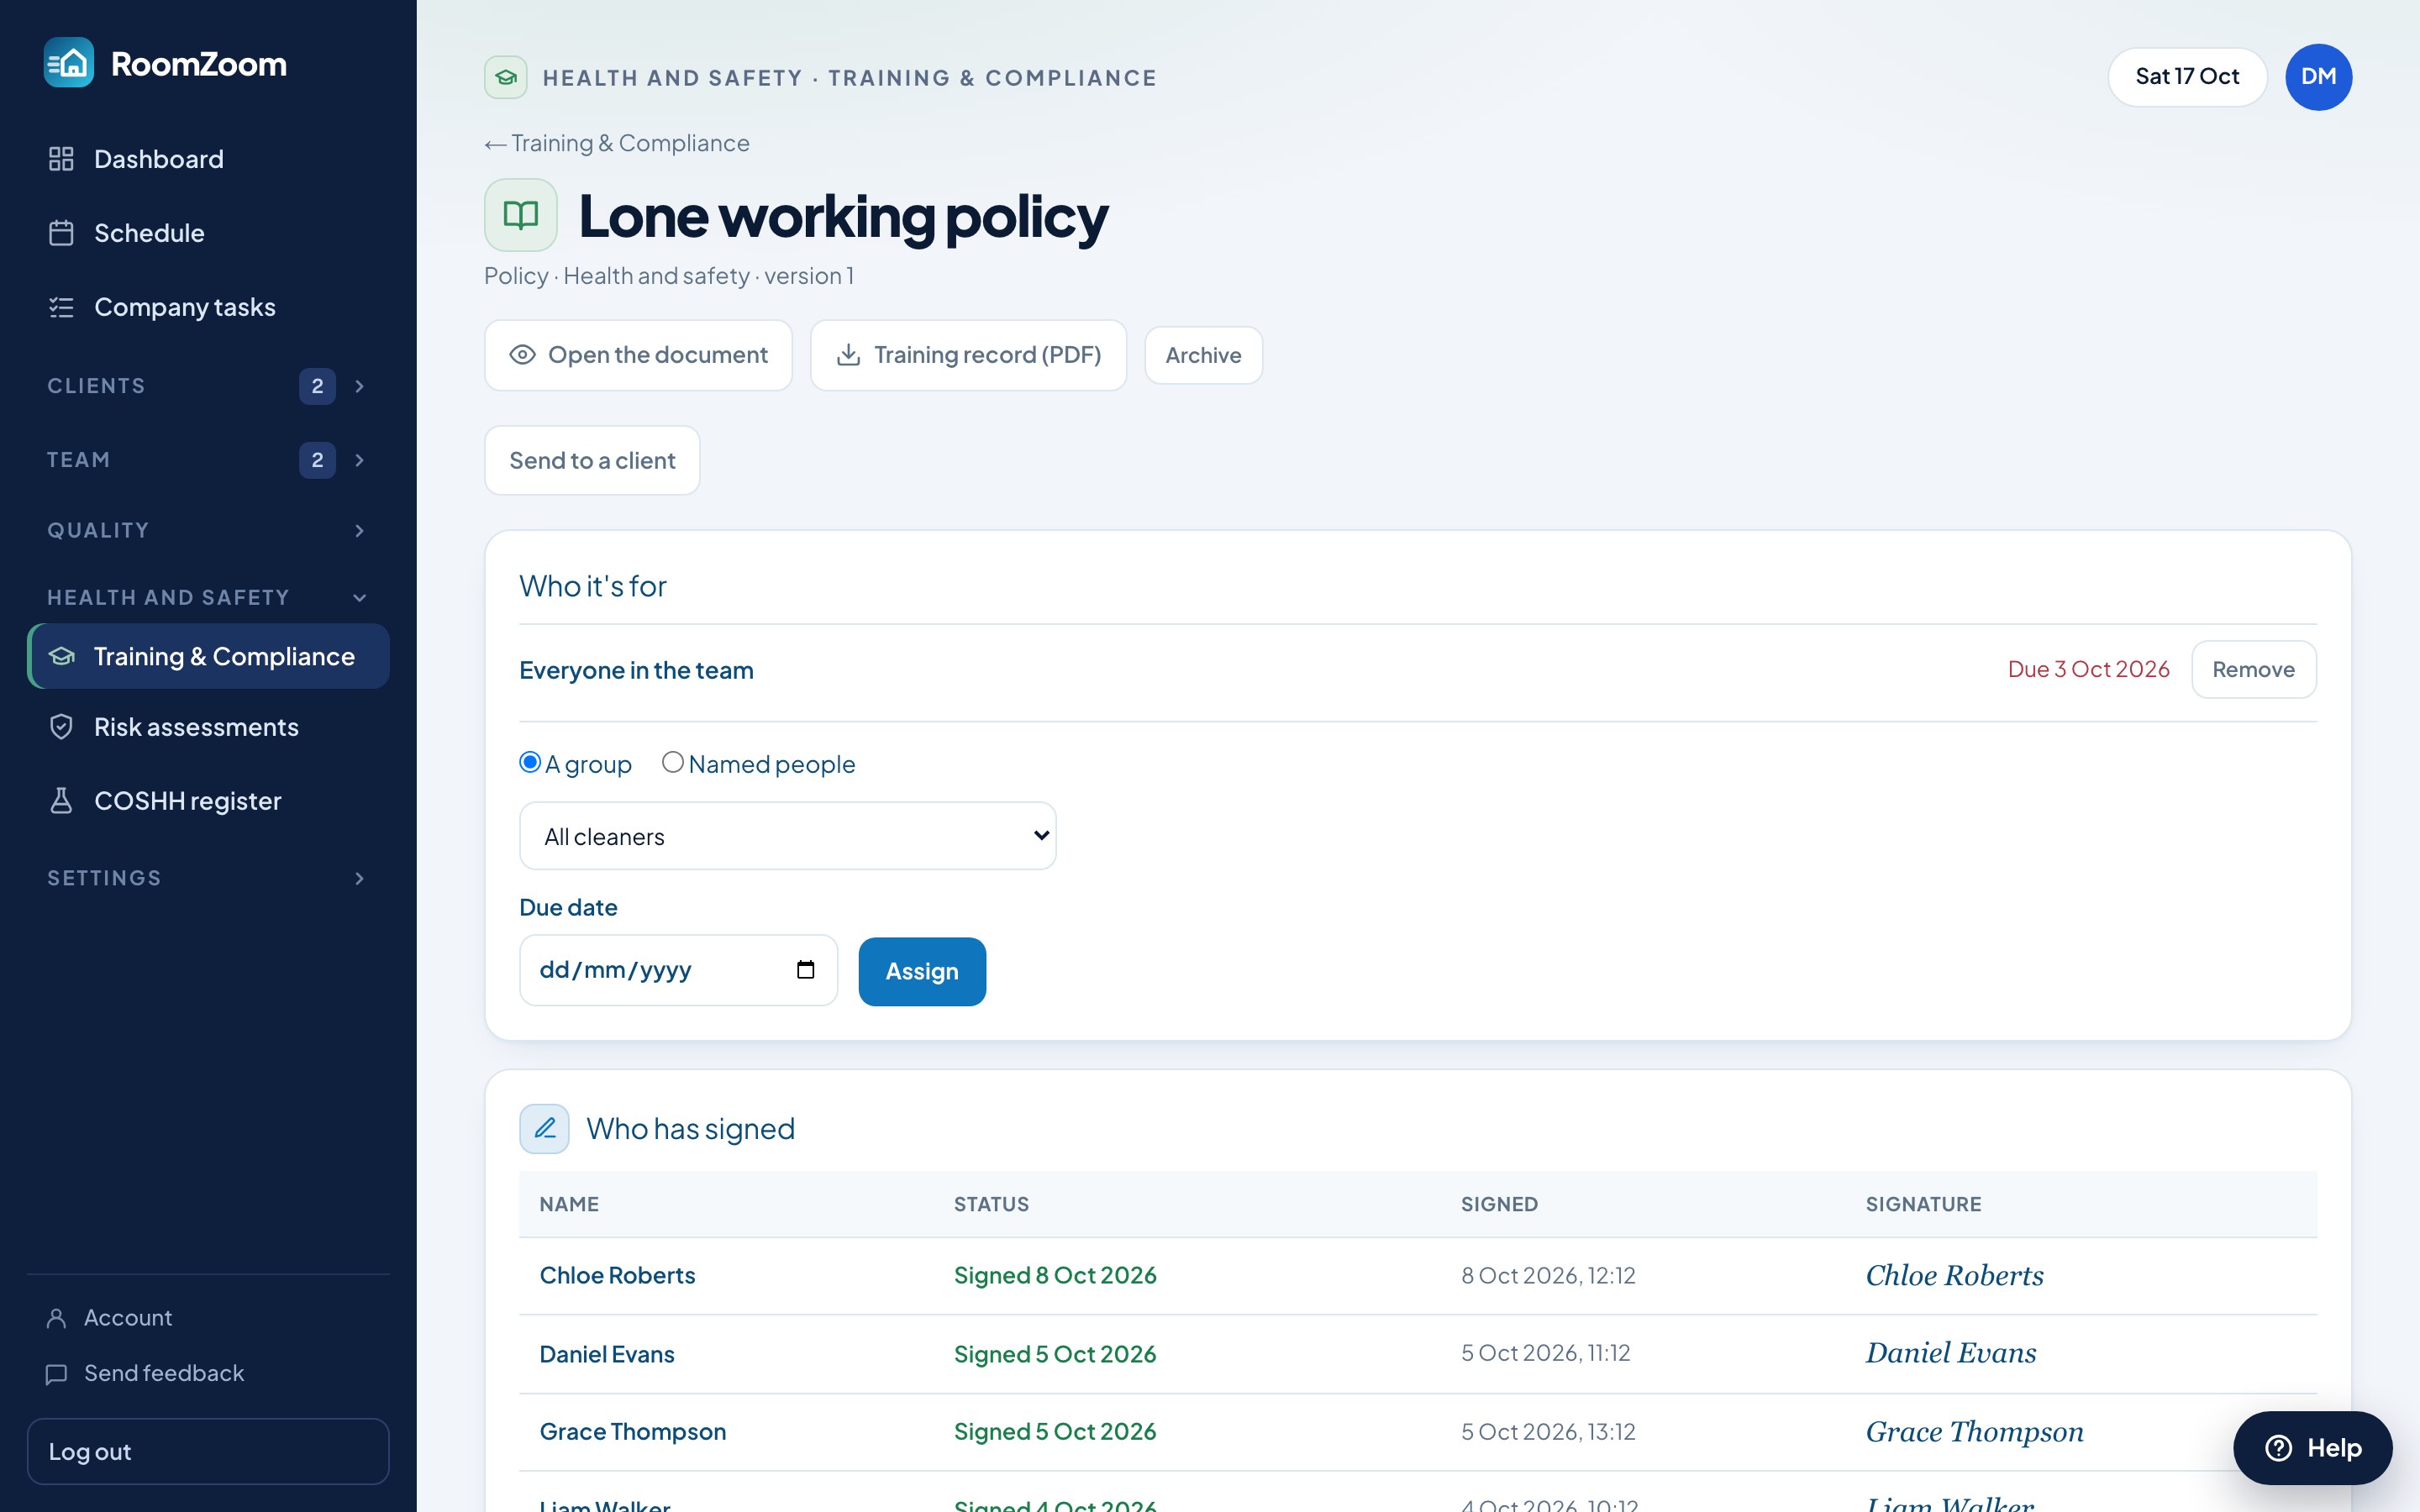Click the pencil icon next to Who has signed
Viewport: 2420px width, 1512px height.
click(x=544, y=1129)
